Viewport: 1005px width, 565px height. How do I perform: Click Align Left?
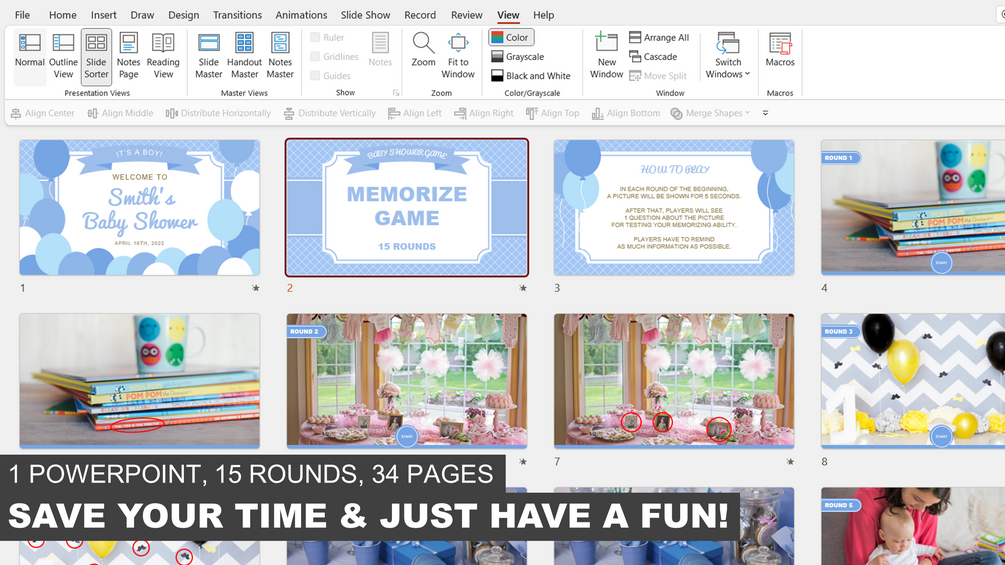415,113
